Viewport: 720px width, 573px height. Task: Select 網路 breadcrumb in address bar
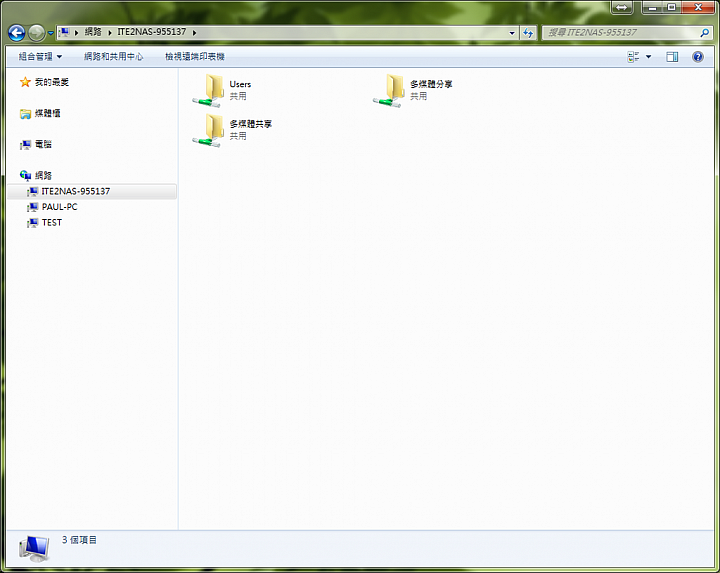click(x=93, y=32)
